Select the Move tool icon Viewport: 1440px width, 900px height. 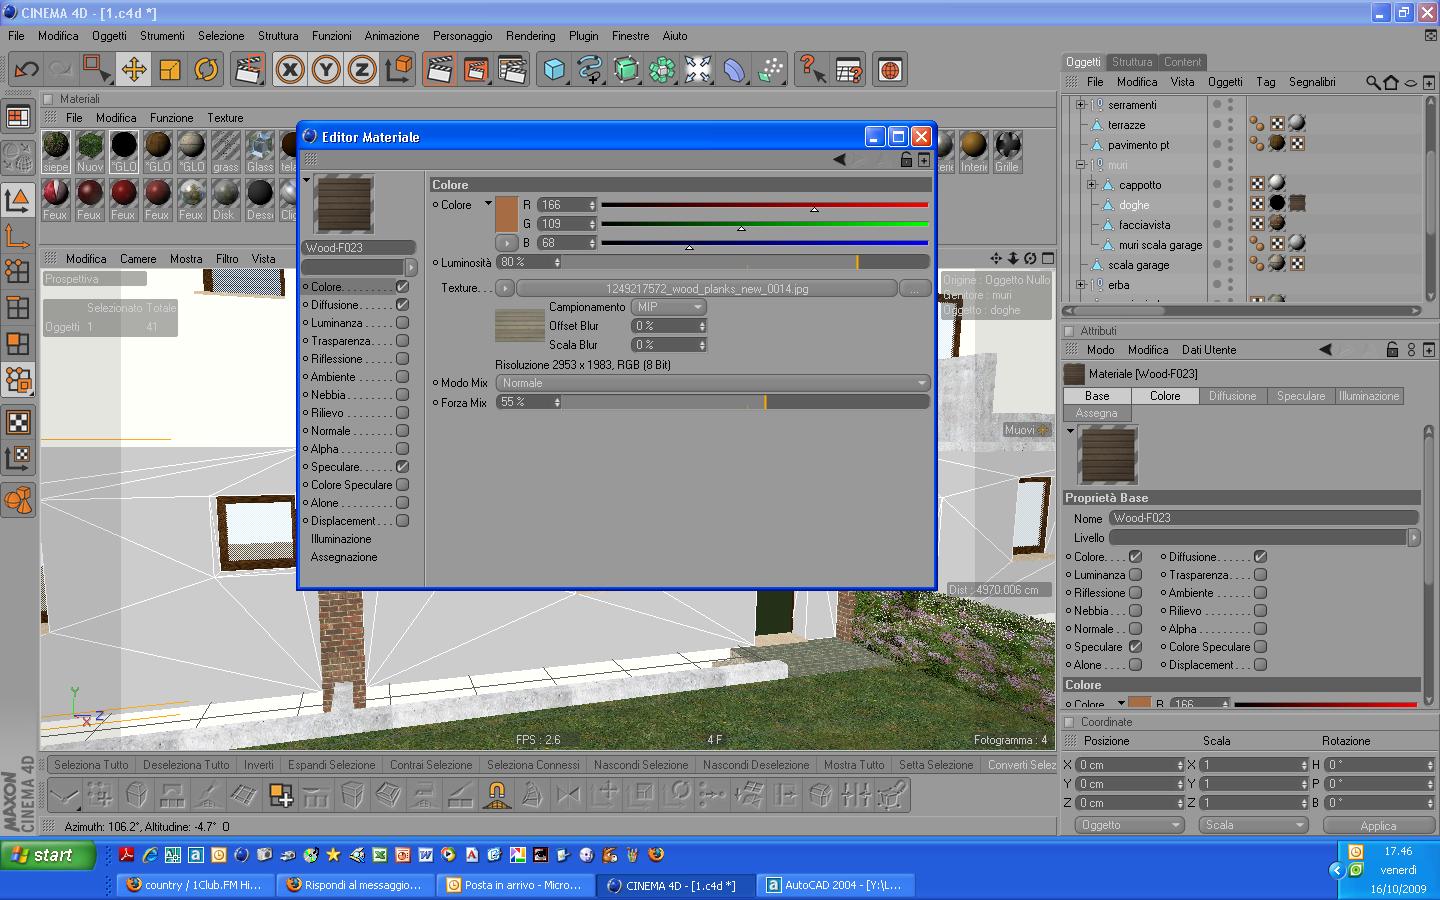[x=133, y=70]
